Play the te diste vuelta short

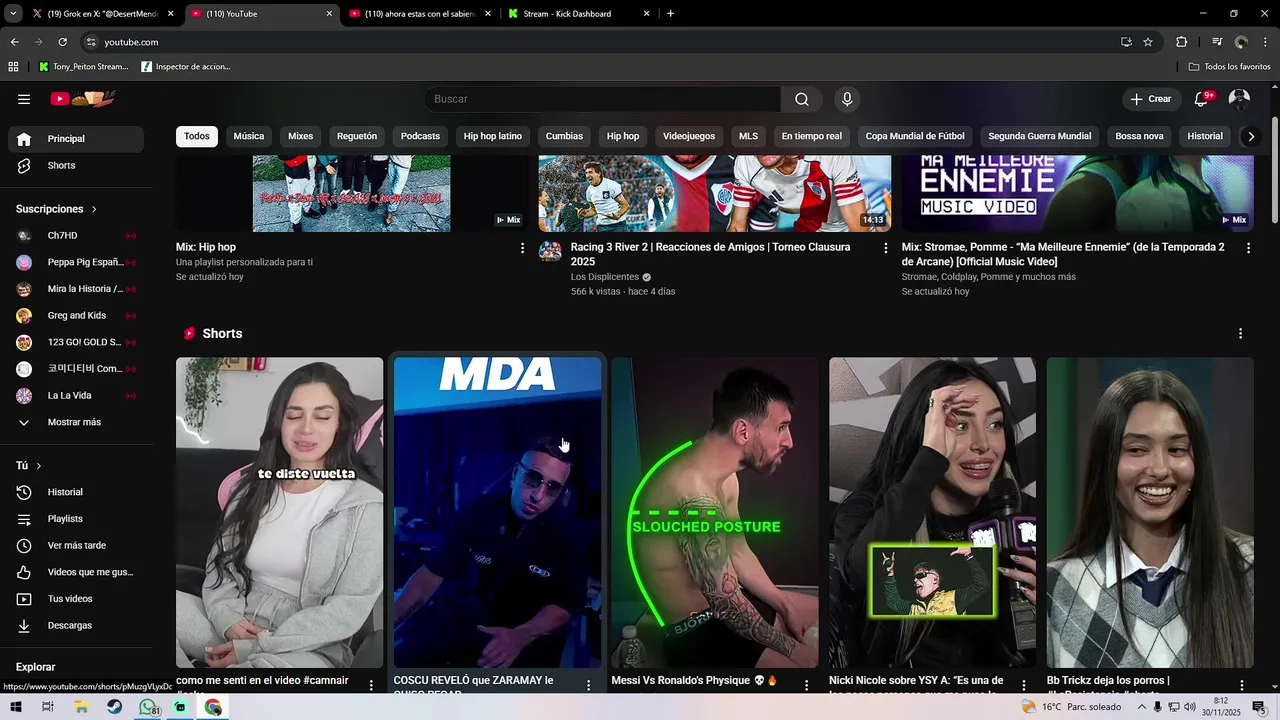279,512
